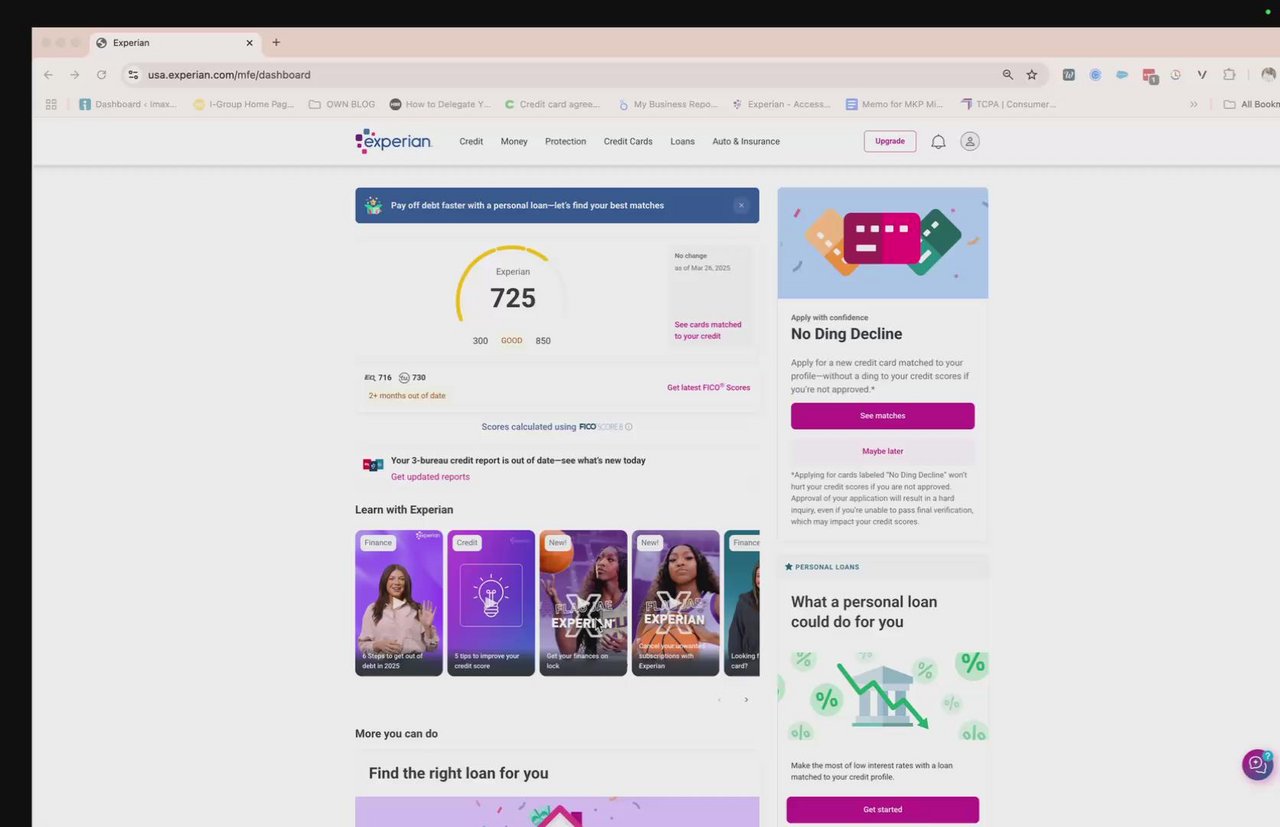Open Get your finances on lock card
This screenshot has height=827, width=1280.
click(583, 603)
